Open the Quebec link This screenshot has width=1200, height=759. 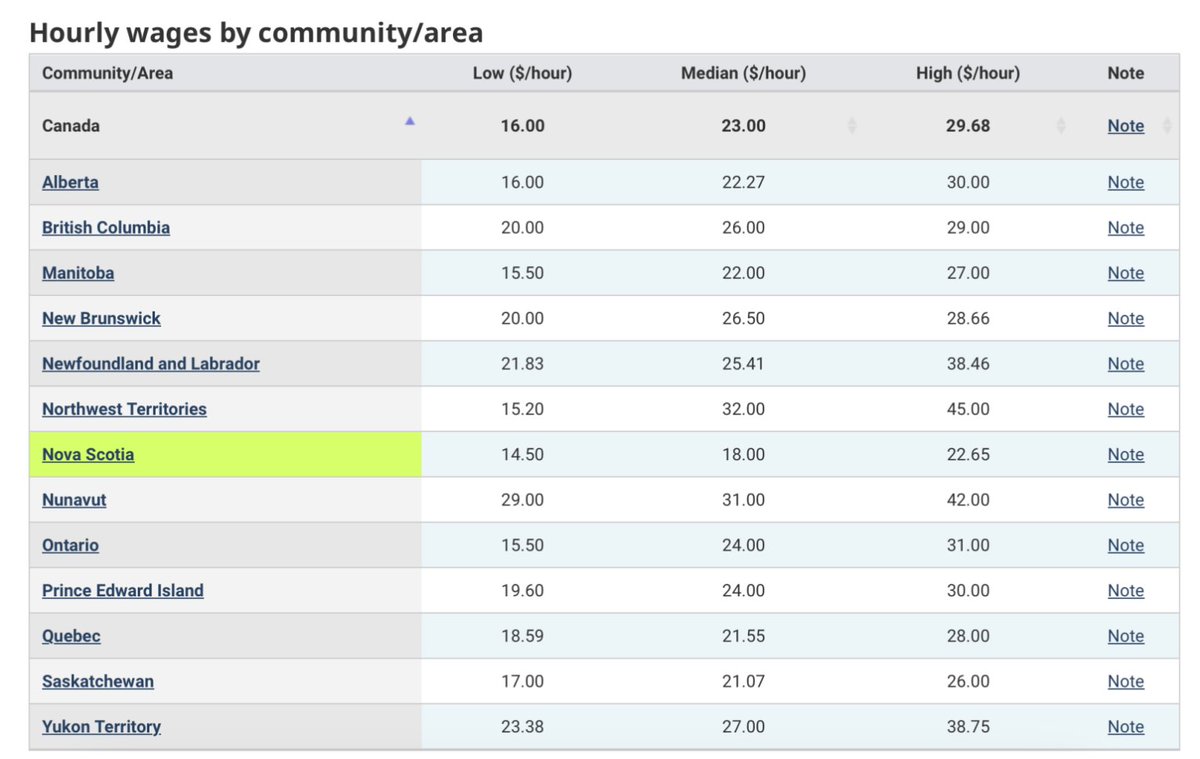(x=71, y=636)
